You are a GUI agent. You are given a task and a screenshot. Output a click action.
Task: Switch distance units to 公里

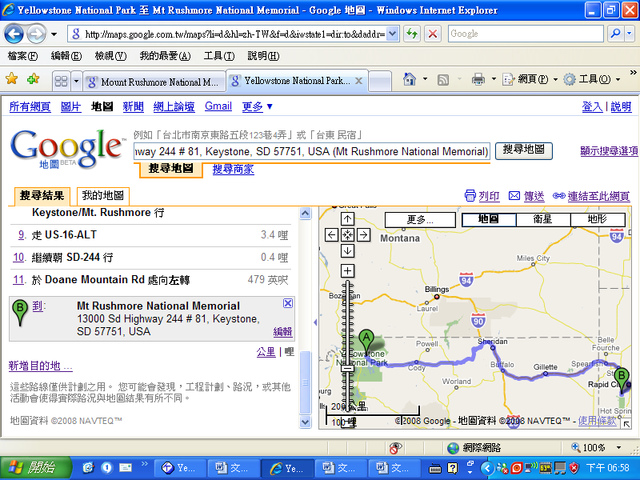pyautogui.click(x=266, y=352)
